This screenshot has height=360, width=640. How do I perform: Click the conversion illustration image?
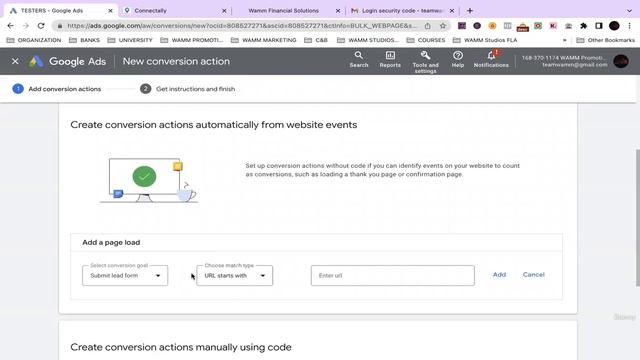coord(148,180)
